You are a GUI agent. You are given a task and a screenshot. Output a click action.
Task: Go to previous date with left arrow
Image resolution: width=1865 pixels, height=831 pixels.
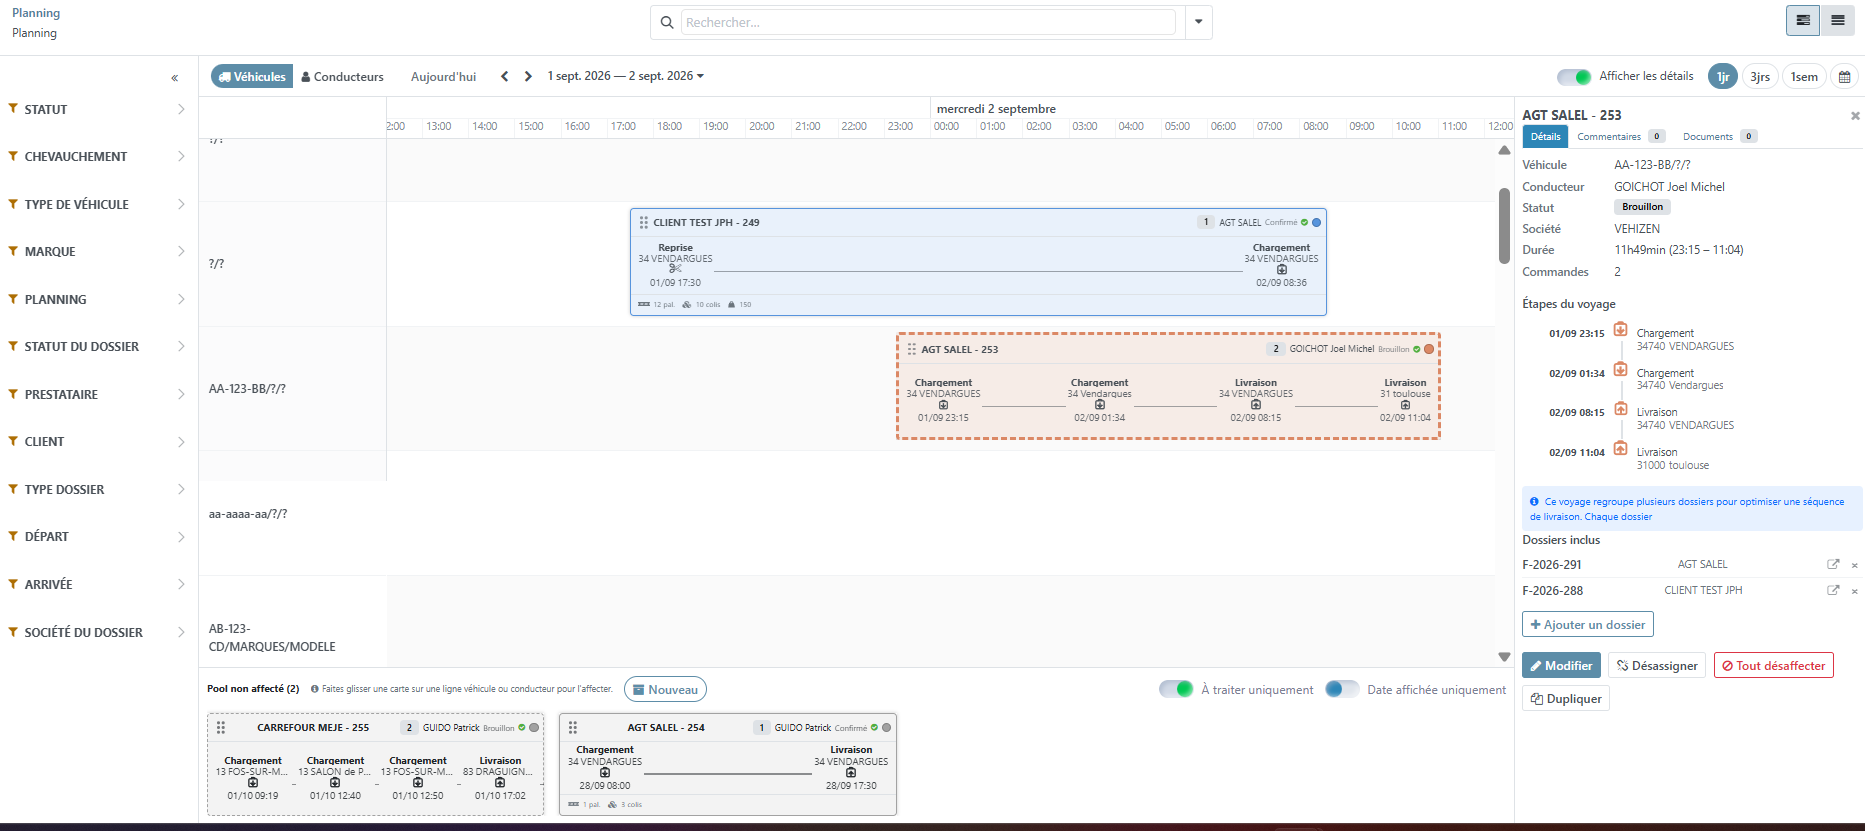504,76
